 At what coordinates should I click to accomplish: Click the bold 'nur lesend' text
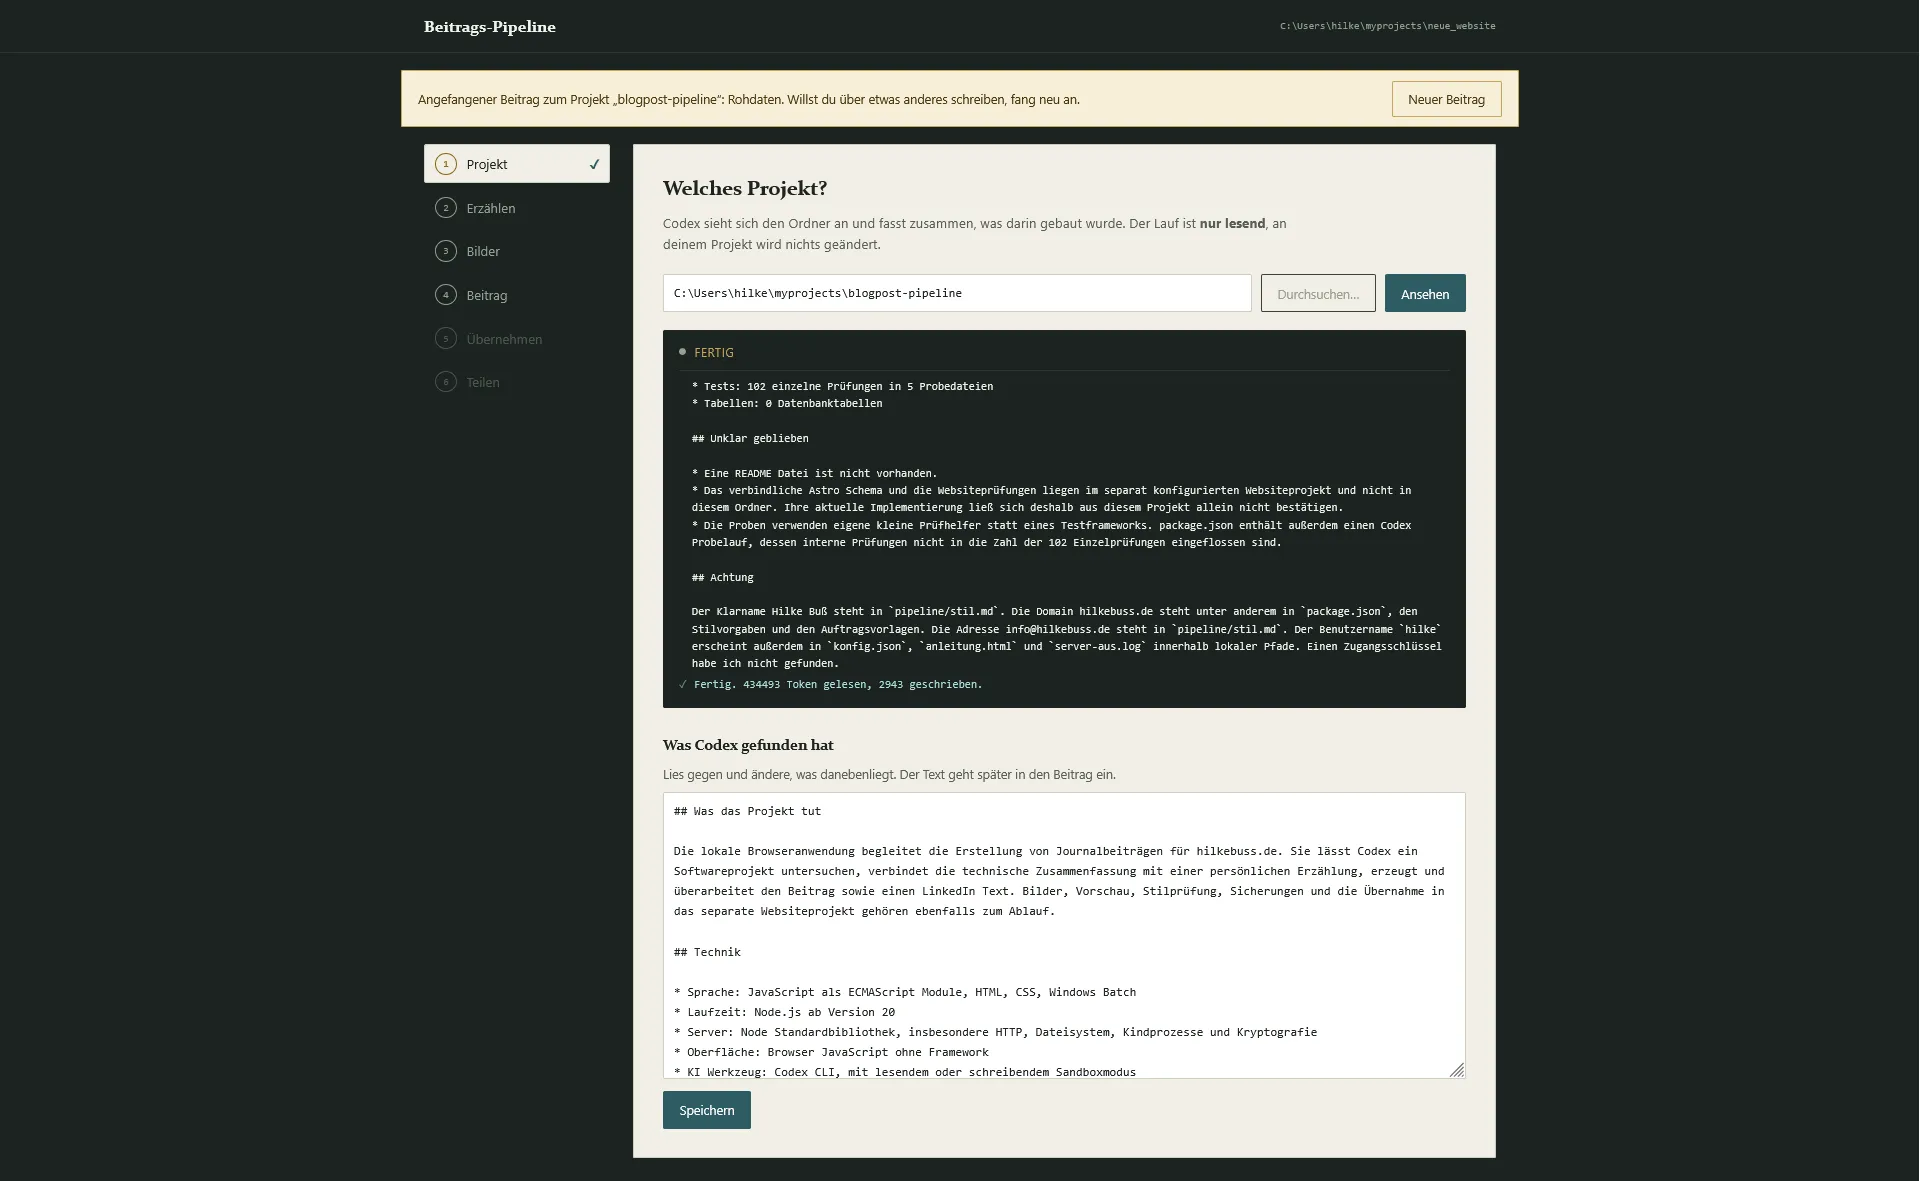(1232, 223)
